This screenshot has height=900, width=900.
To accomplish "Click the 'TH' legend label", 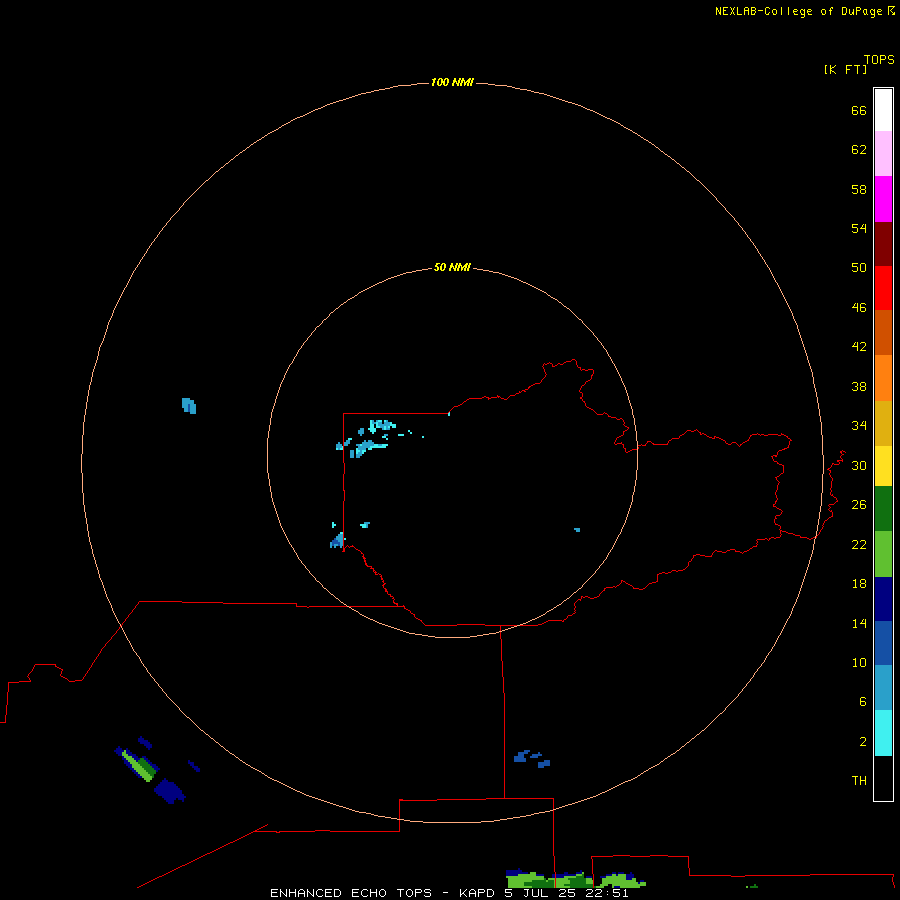I will point(859,780).
